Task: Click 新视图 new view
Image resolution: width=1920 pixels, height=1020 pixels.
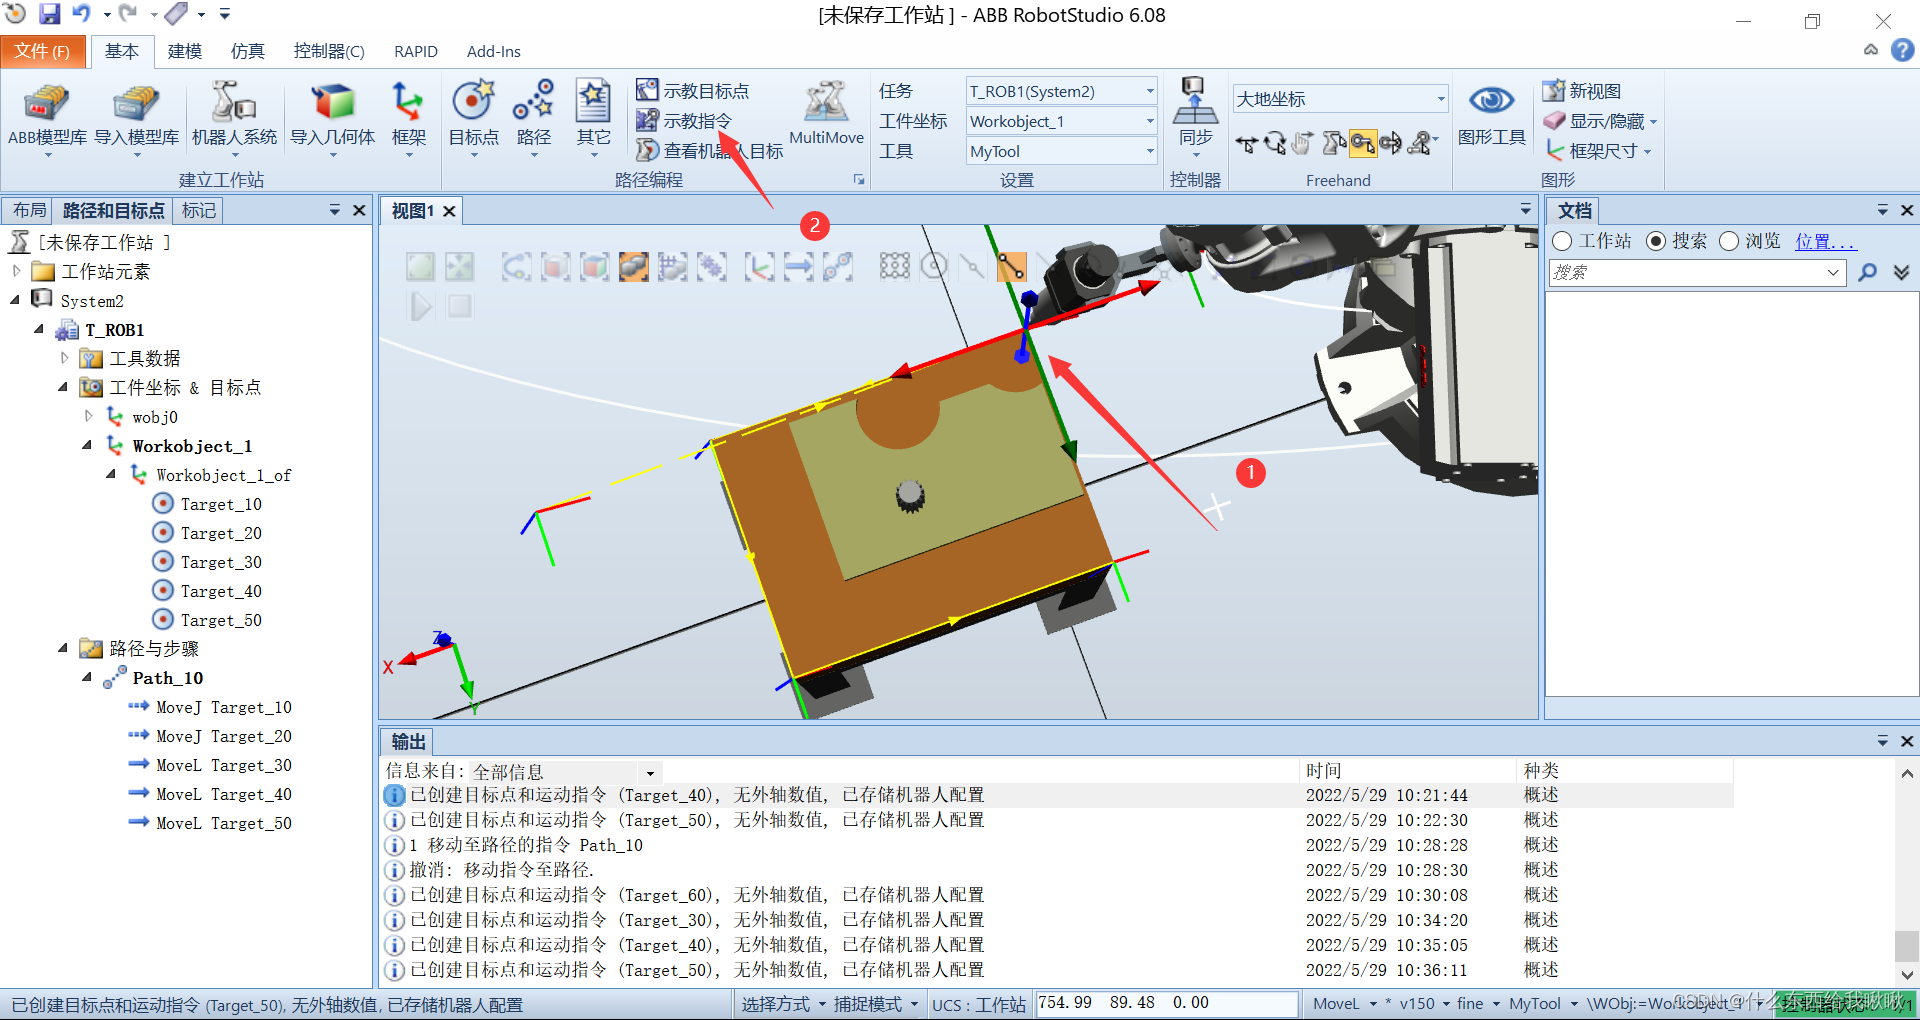Action: coord(1582,91)
